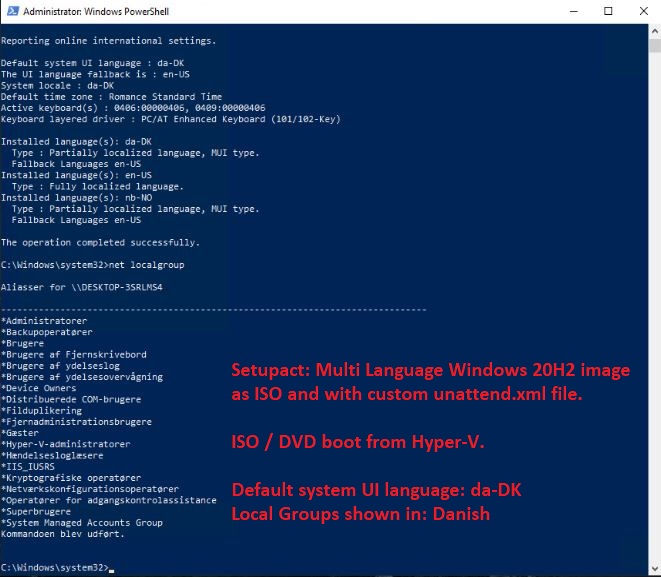Screen dimensions: 661x577
Task: Close the Administrator PowerShell window
Action: pos(643,11)
